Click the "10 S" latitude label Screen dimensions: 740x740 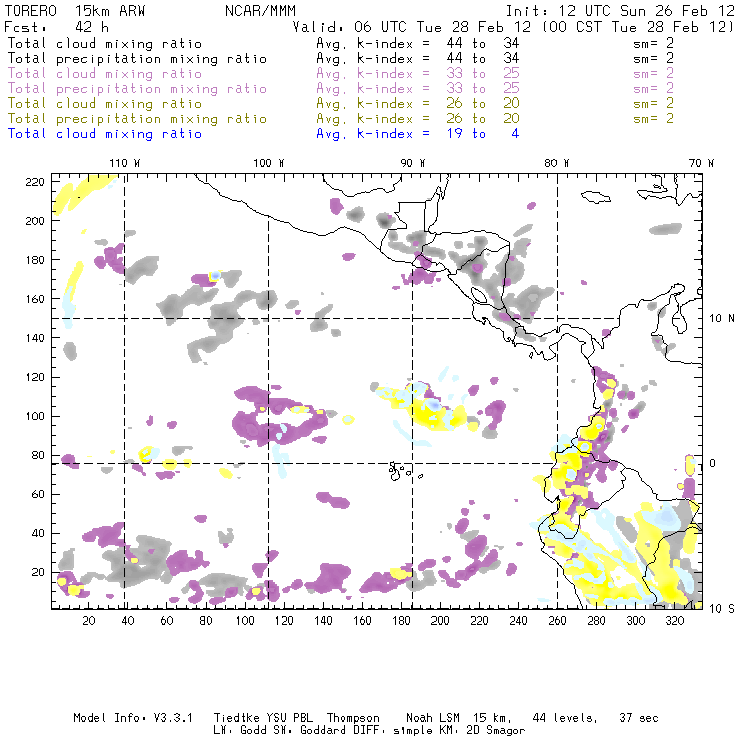(x=722, y=609)
